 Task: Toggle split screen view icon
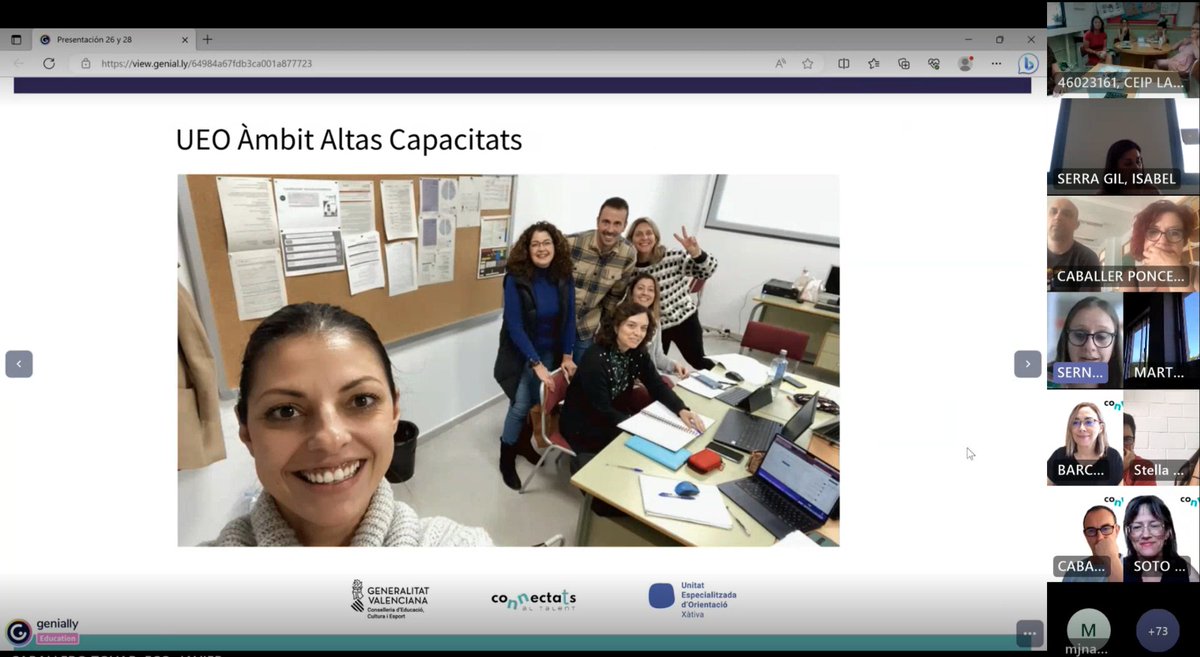(x=844, y=63)
